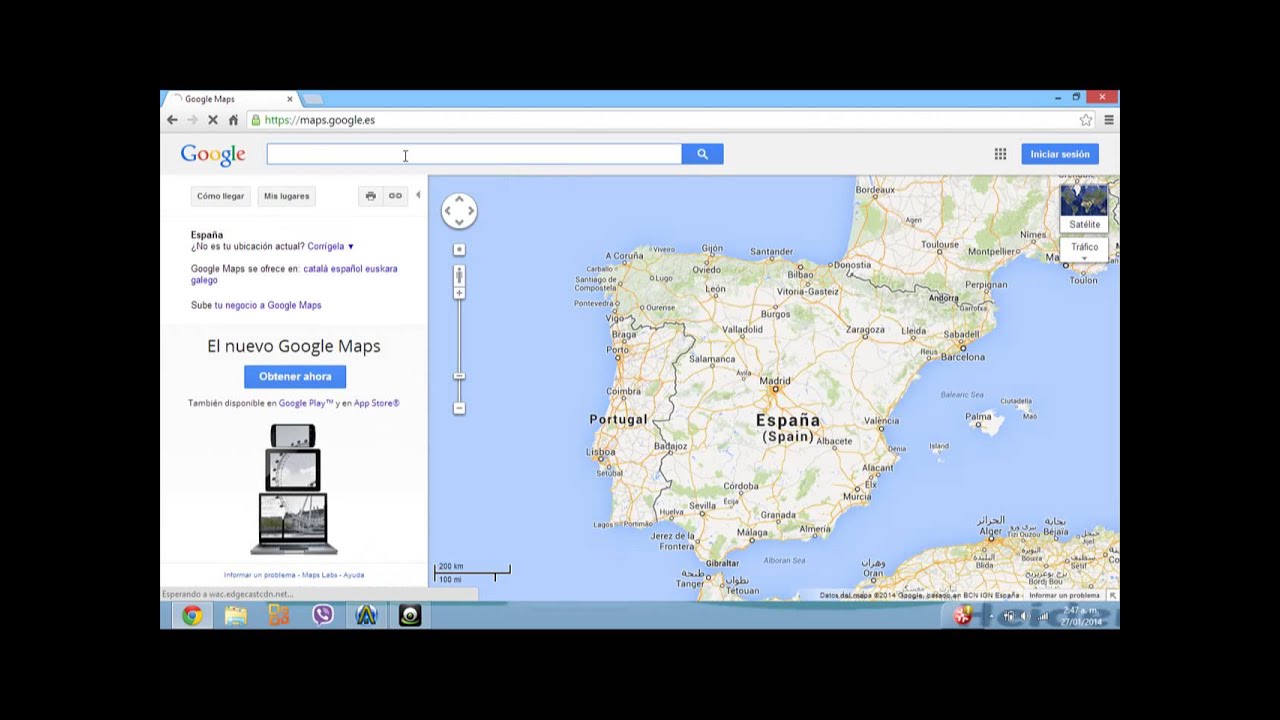Screen dimensions: 1280x720
Task: Show my location on the map
Action: (x=459, y=249)
